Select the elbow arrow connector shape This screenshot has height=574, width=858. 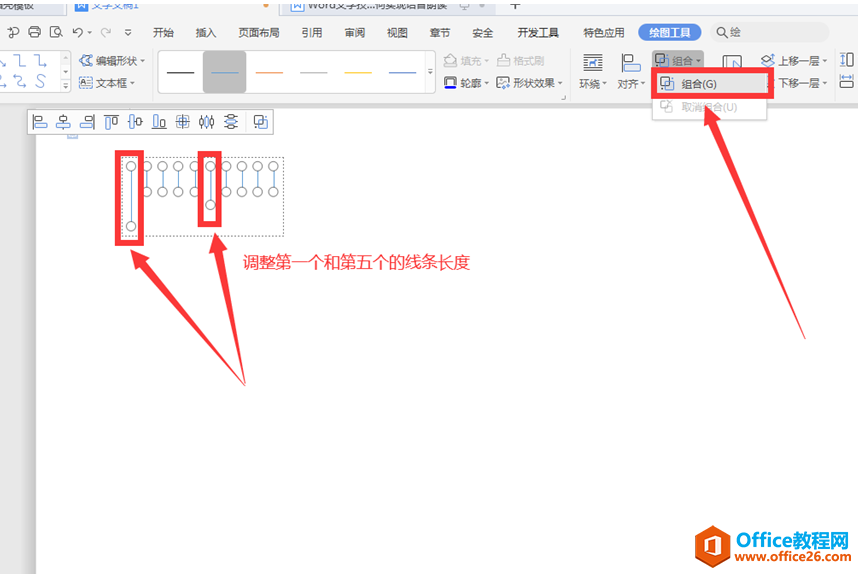click(x=40, y=60)
